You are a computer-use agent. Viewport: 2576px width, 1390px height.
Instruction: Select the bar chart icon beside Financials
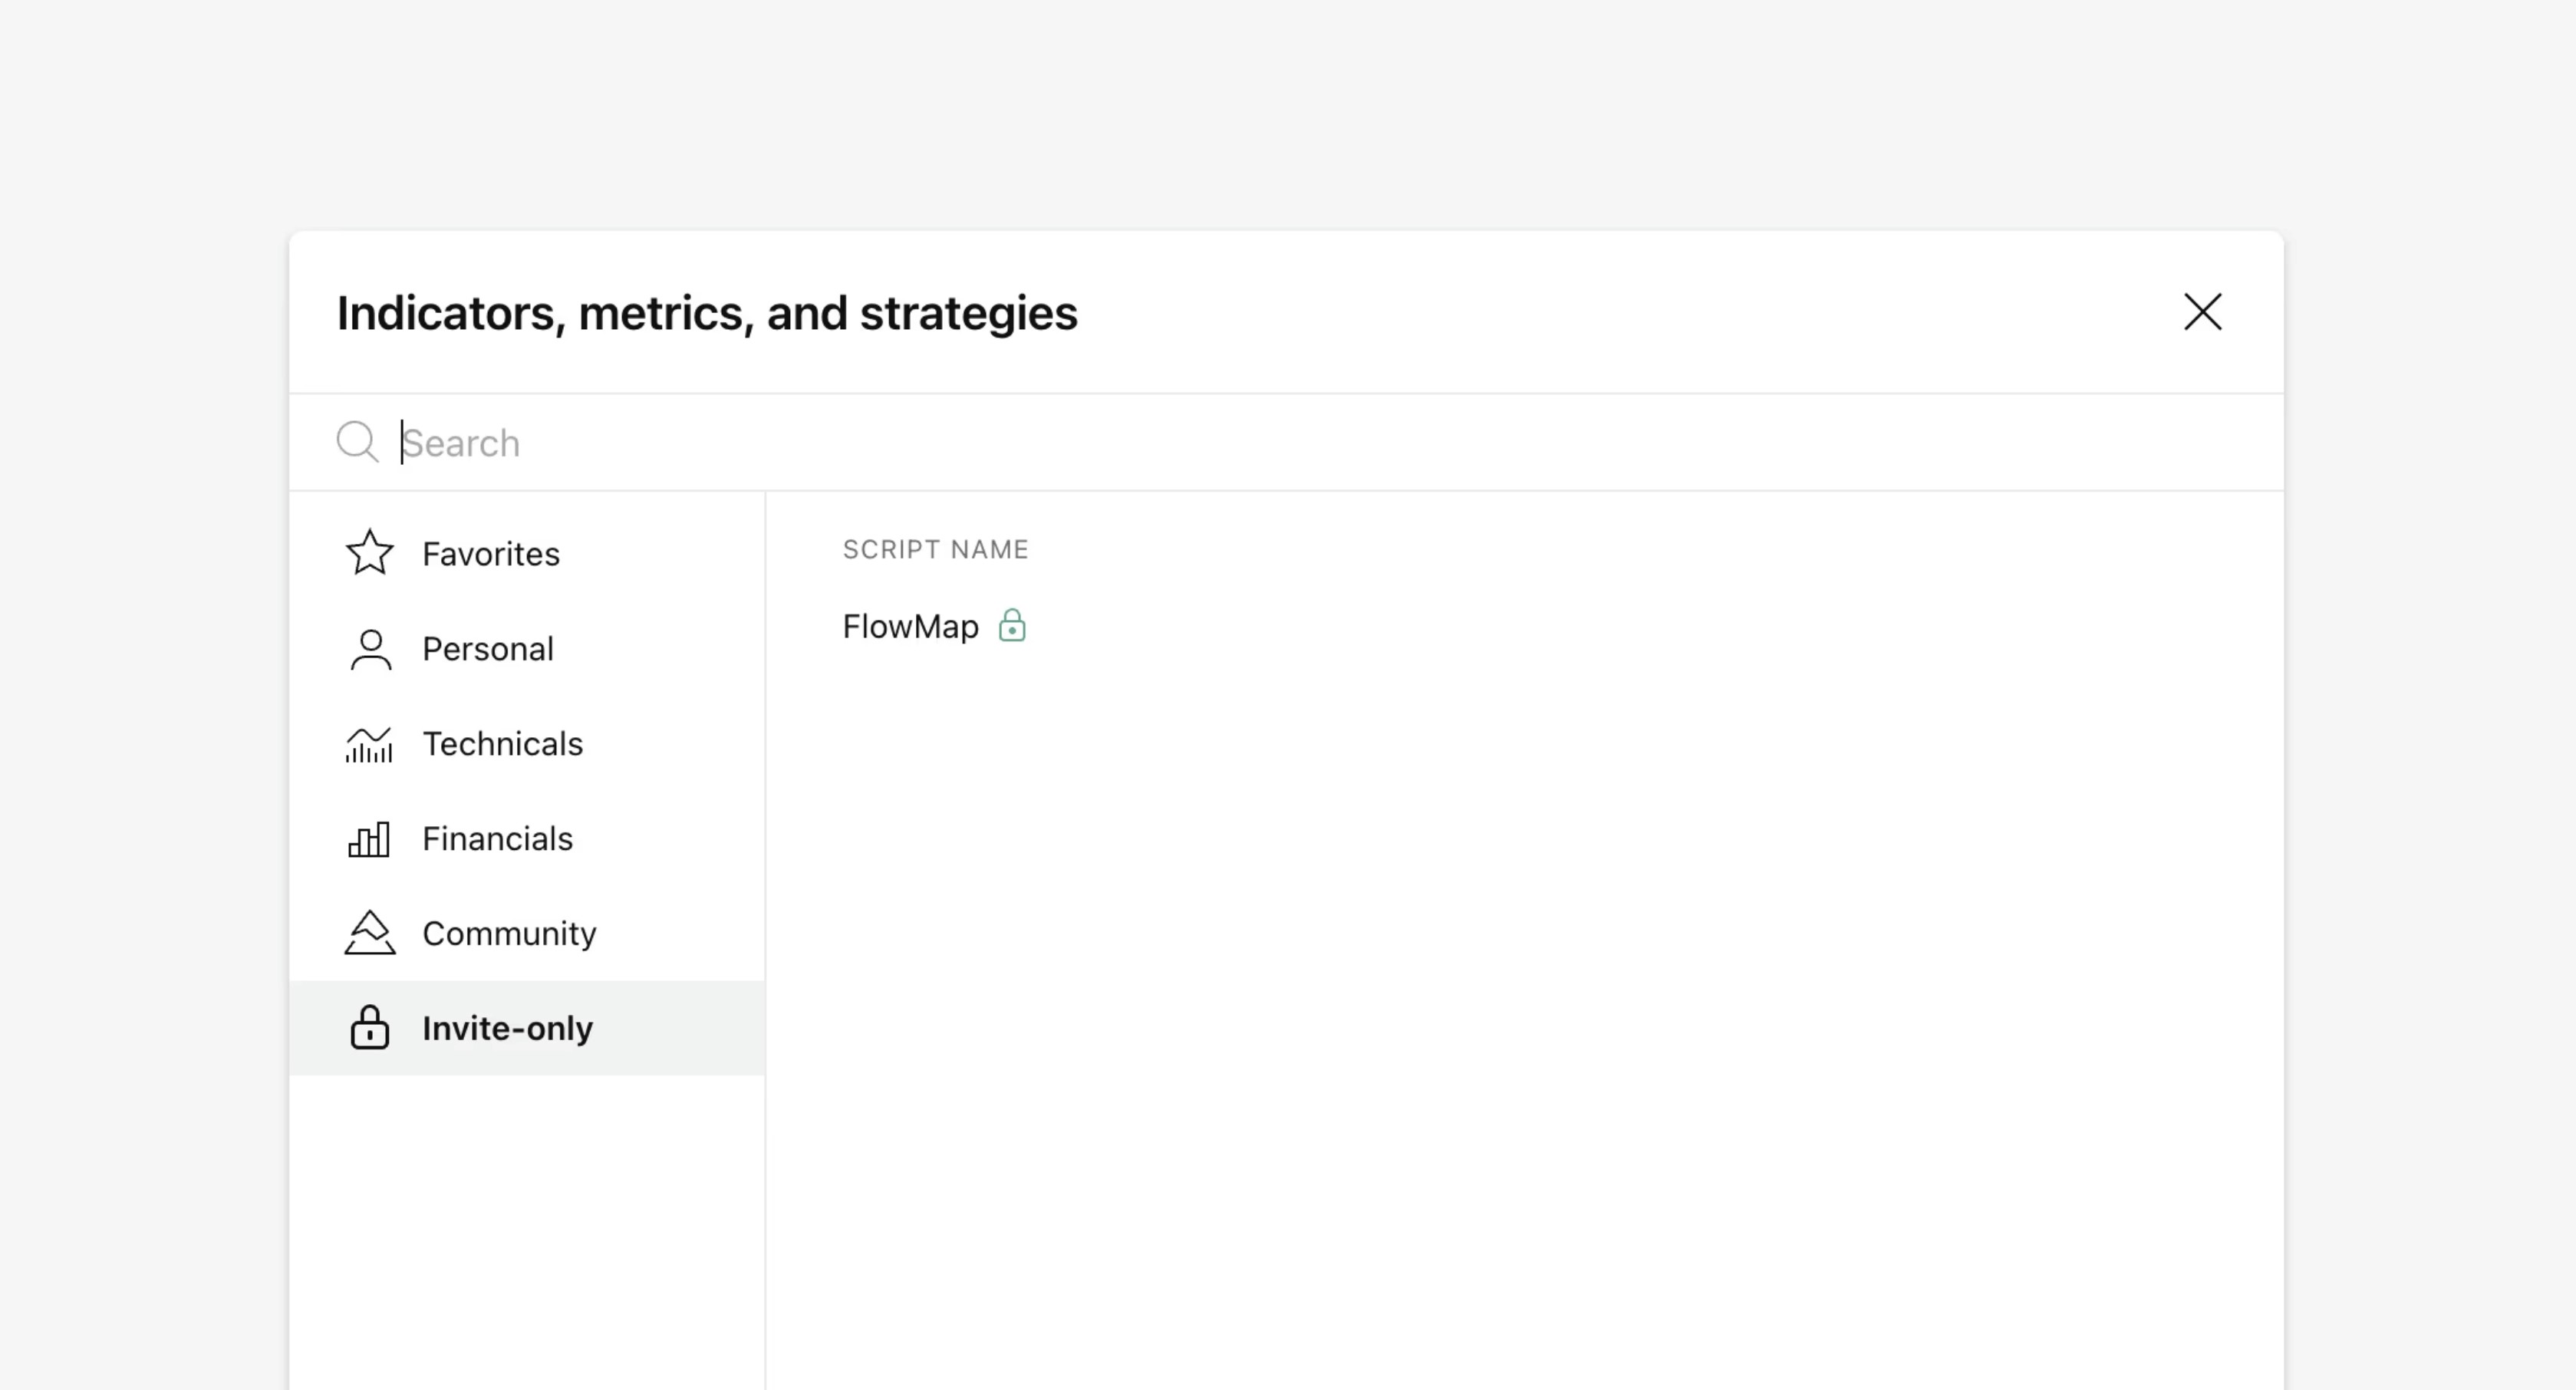point(369,838)
